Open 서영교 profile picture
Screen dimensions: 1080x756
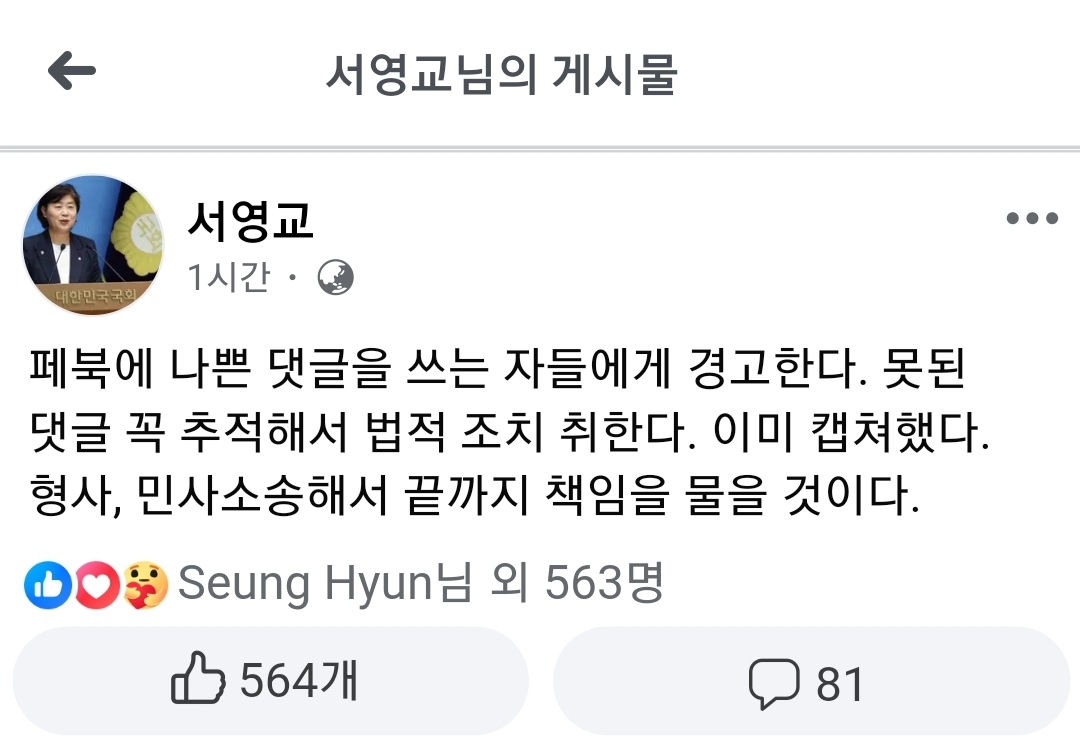tap(93, 245)
